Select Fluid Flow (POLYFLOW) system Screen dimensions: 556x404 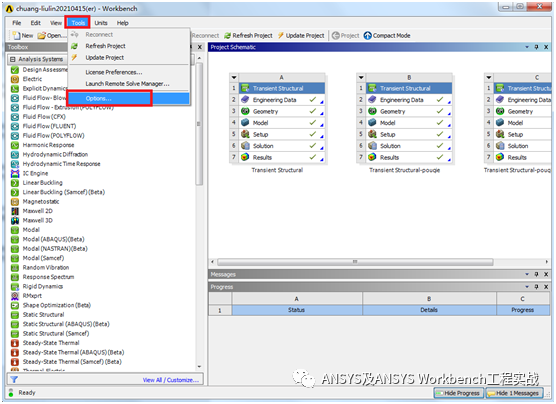[54, 135]
